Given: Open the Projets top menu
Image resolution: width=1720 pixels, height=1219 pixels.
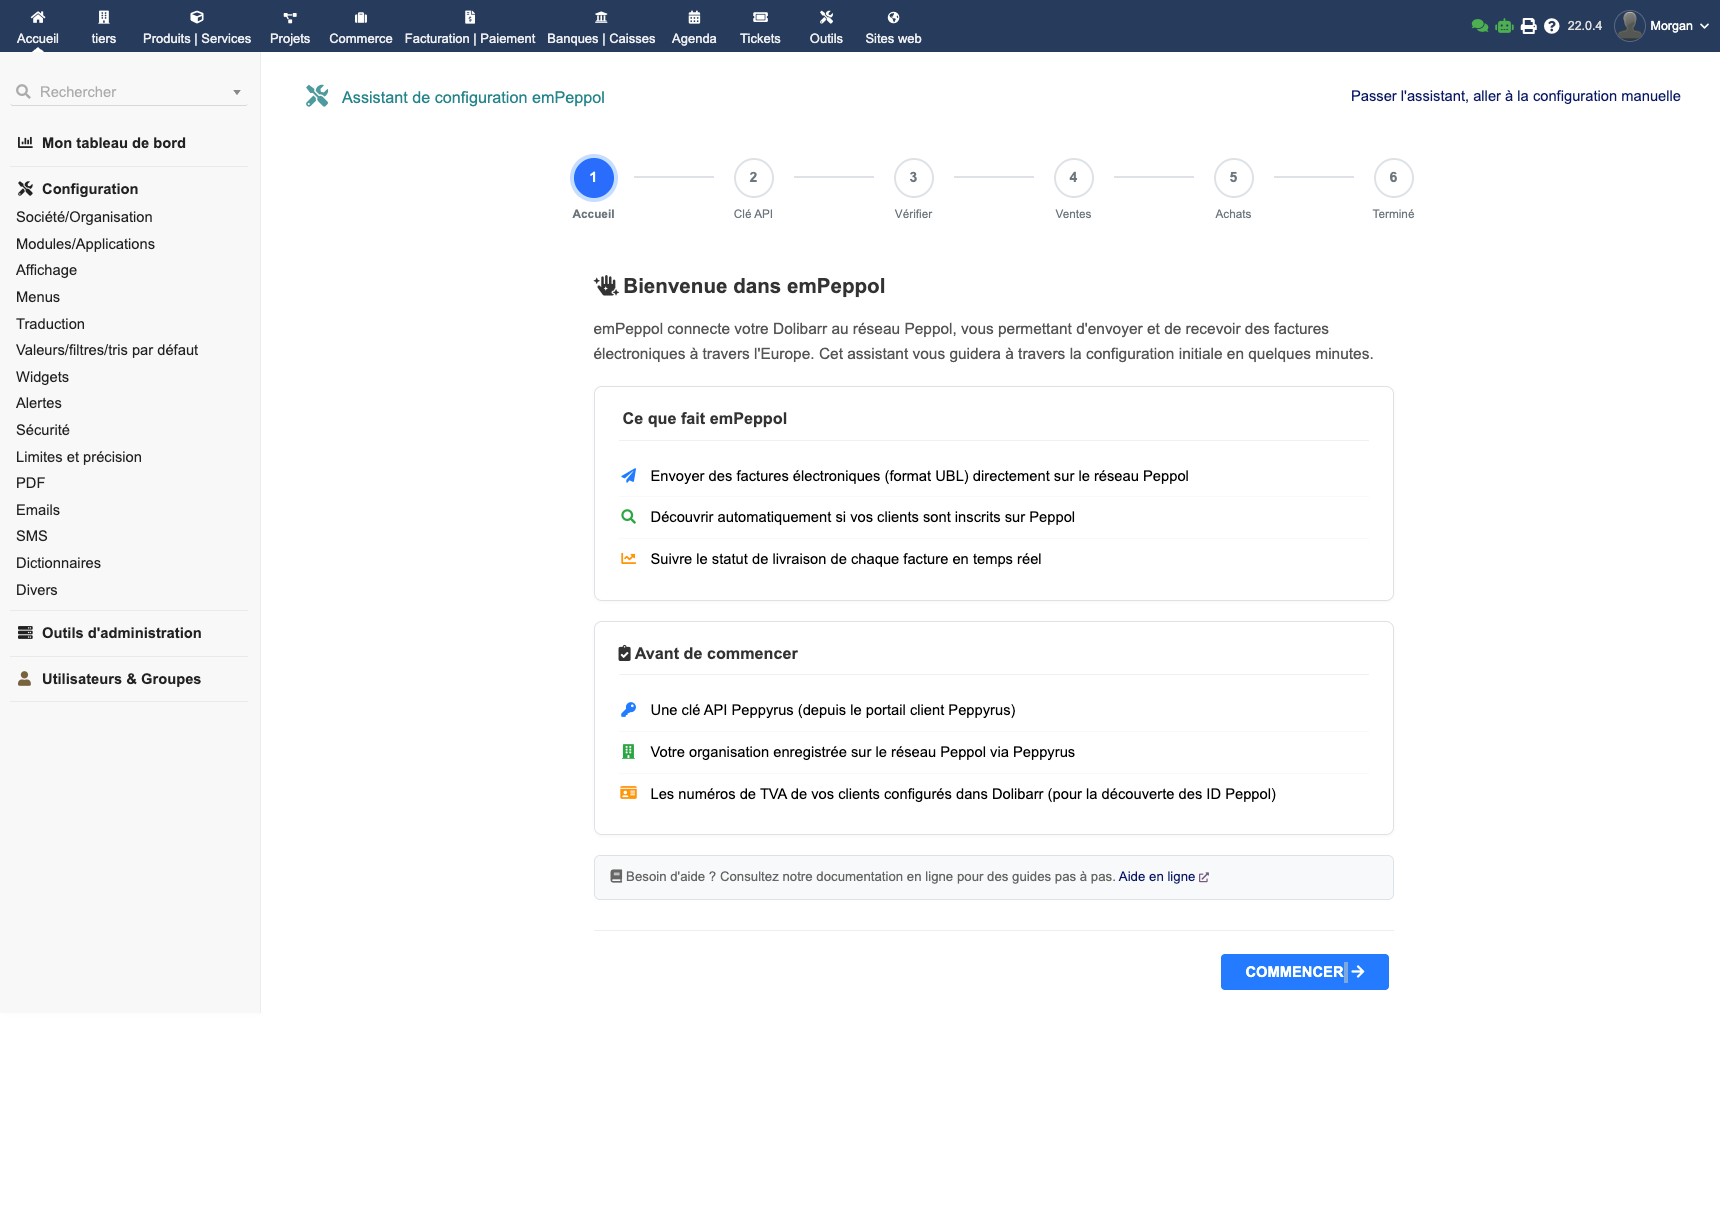Looking at the screenshot, I should 290,27.
